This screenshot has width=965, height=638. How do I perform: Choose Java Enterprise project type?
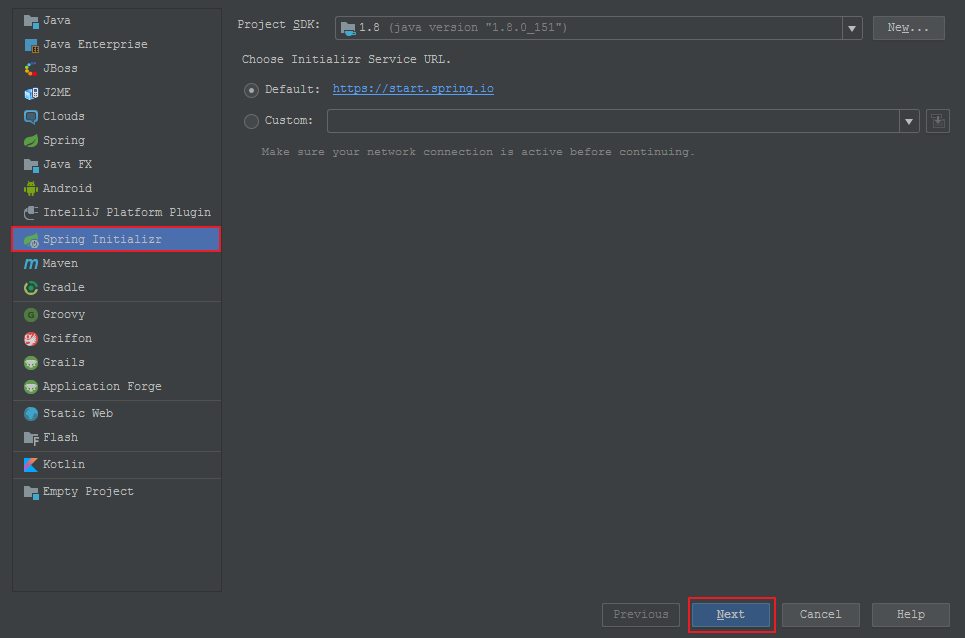95,45
